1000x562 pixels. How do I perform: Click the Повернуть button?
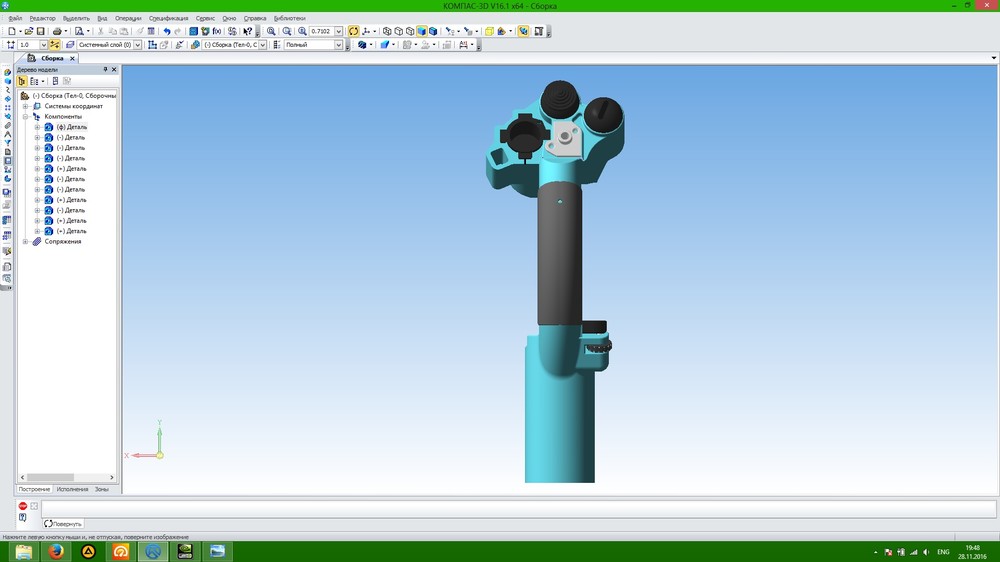point(63,523)
